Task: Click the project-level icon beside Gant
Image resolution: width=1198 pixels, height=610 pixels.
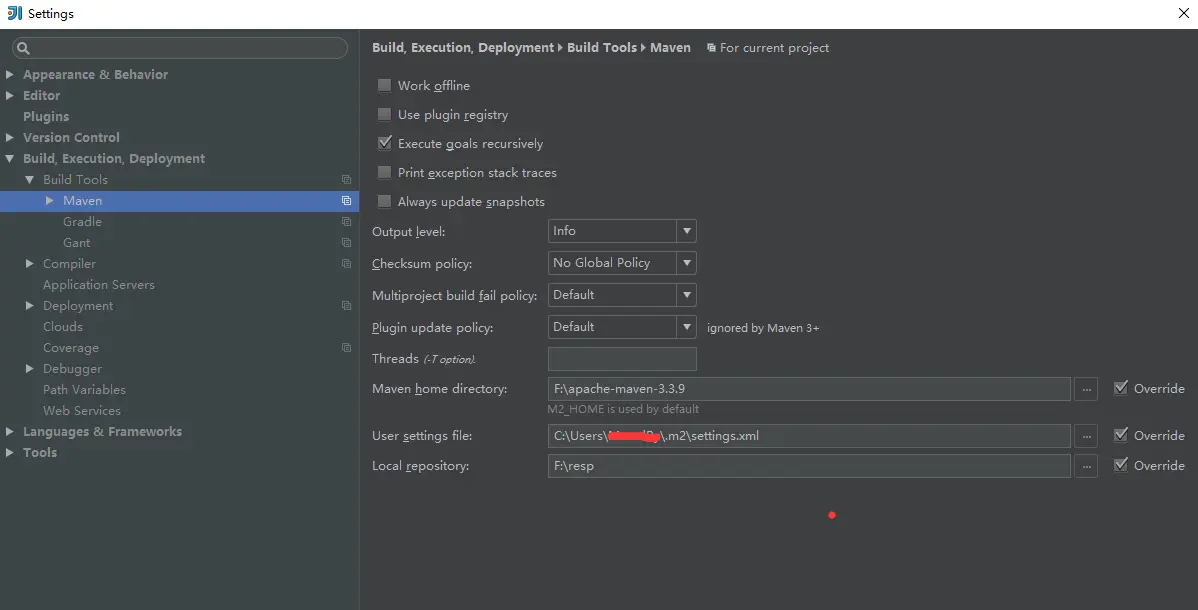Action: (346, 242)
